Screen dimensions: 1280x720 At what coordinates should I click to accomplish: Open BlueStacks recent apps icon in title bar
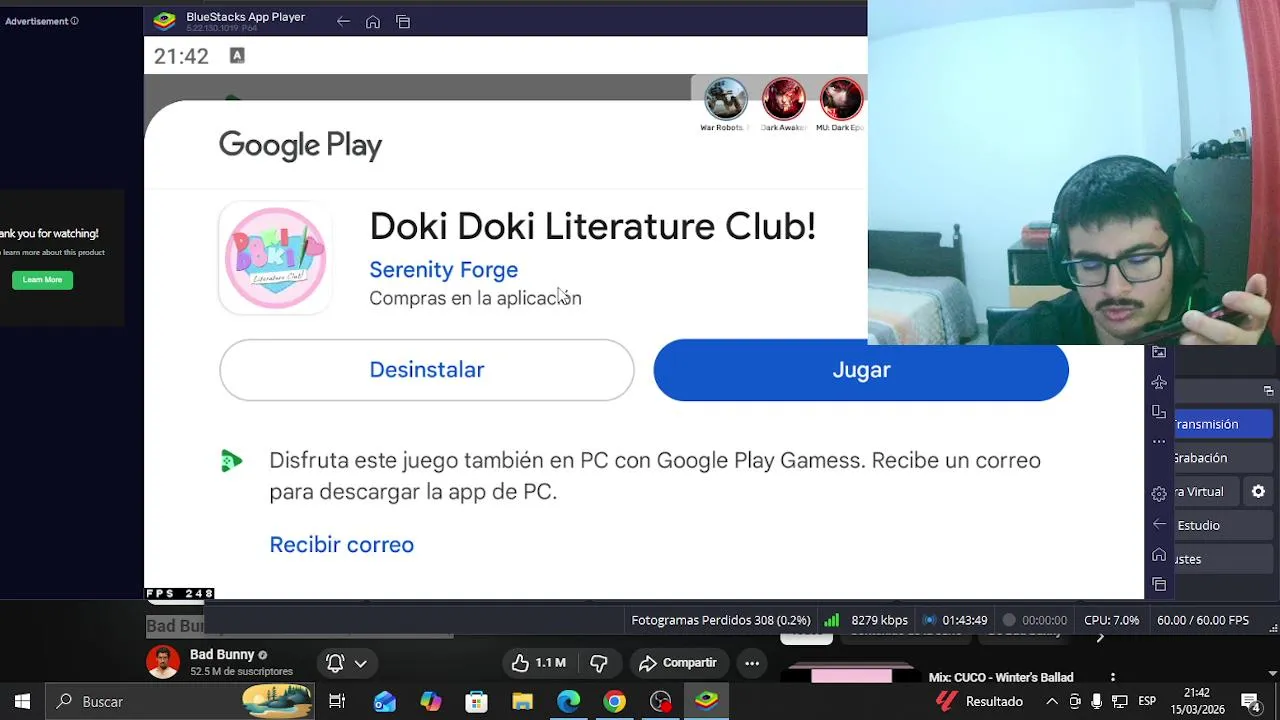[x=403, y=22]
